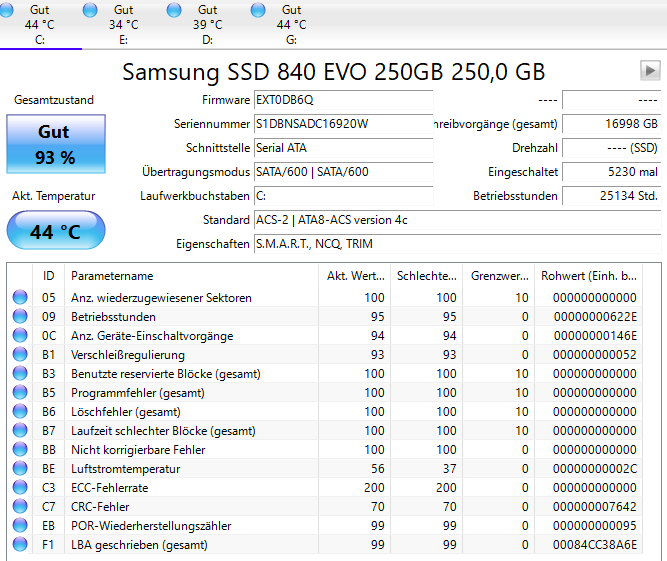Click health status orb of drive G:
This screenshot has height=561, width=667.
[x=258, y=10]
